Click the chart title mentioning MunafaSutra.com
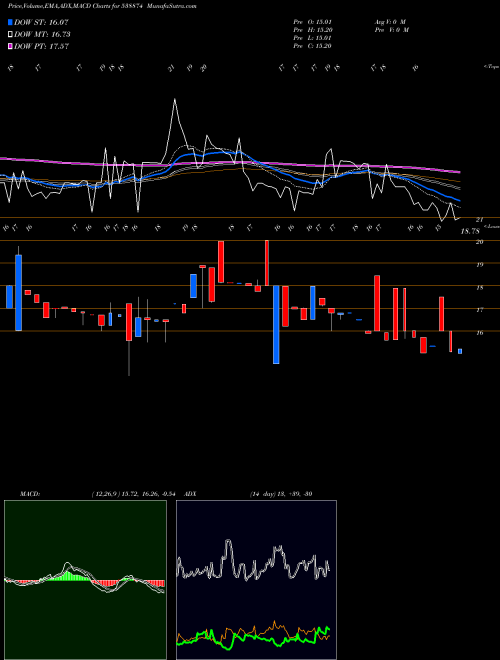Screen dimensions: 500x660 (x=102, y=6)
